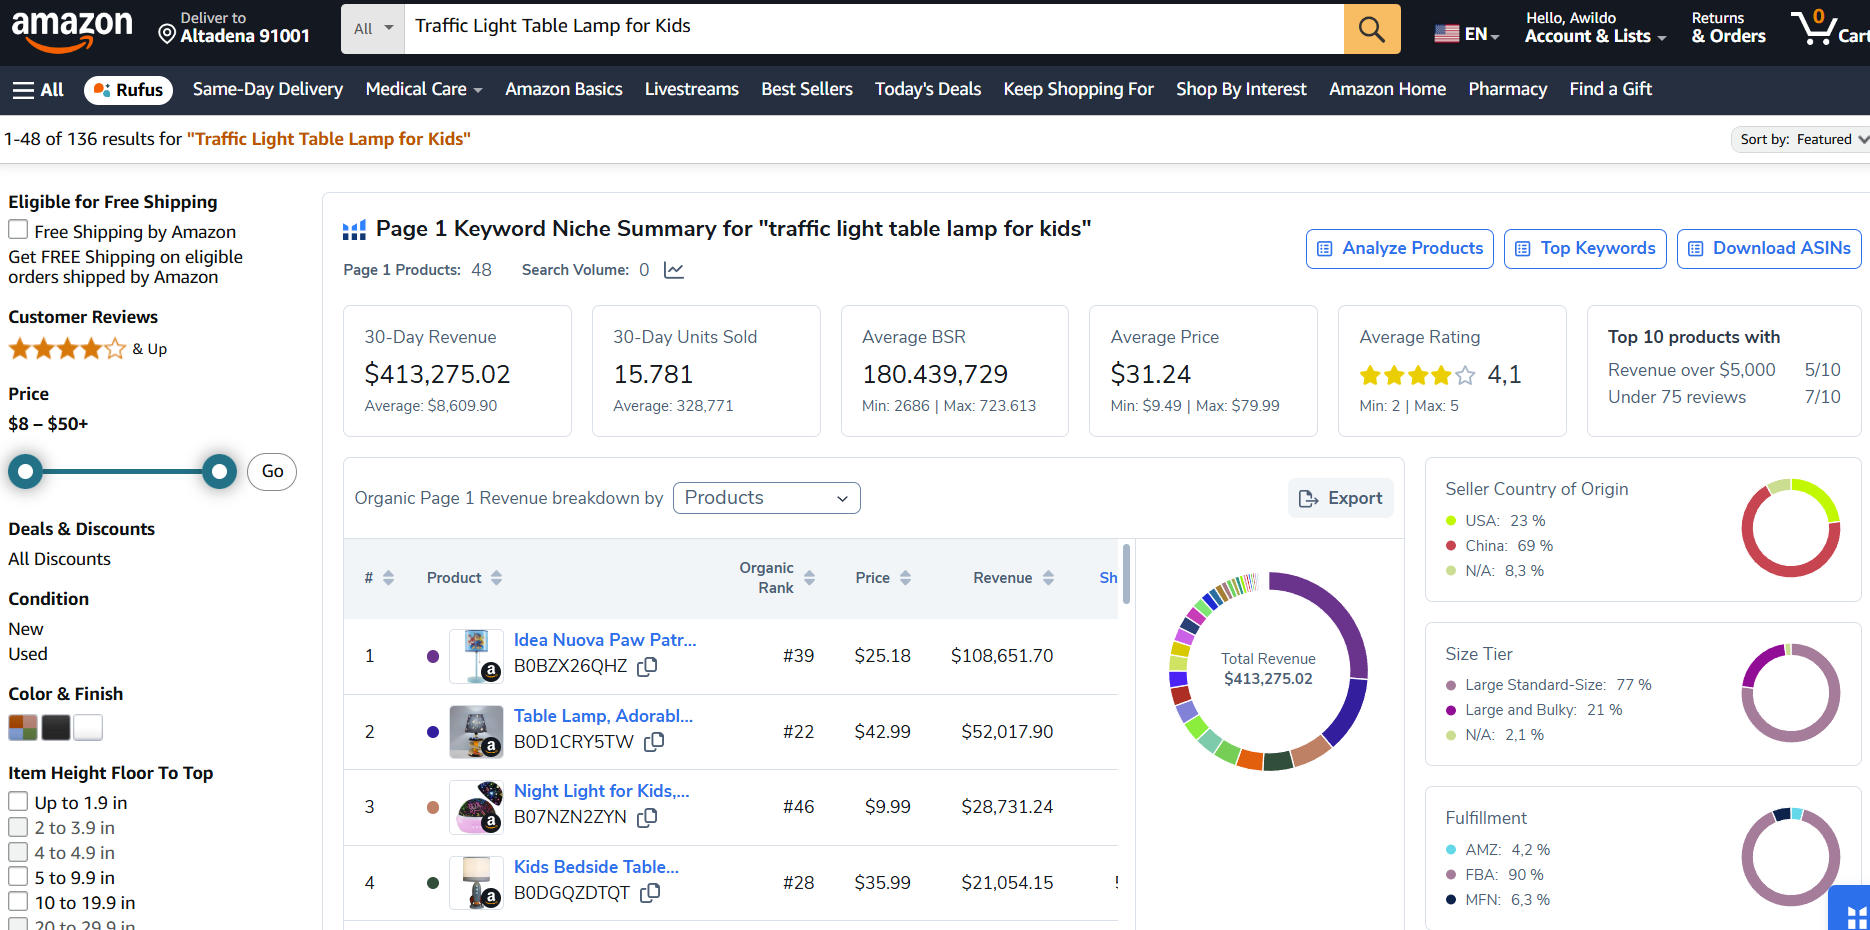The width and height of the screenshot is (1870, 930).
Task: Open the revenue breakdown Products dropdown
Action: (766, 498)
